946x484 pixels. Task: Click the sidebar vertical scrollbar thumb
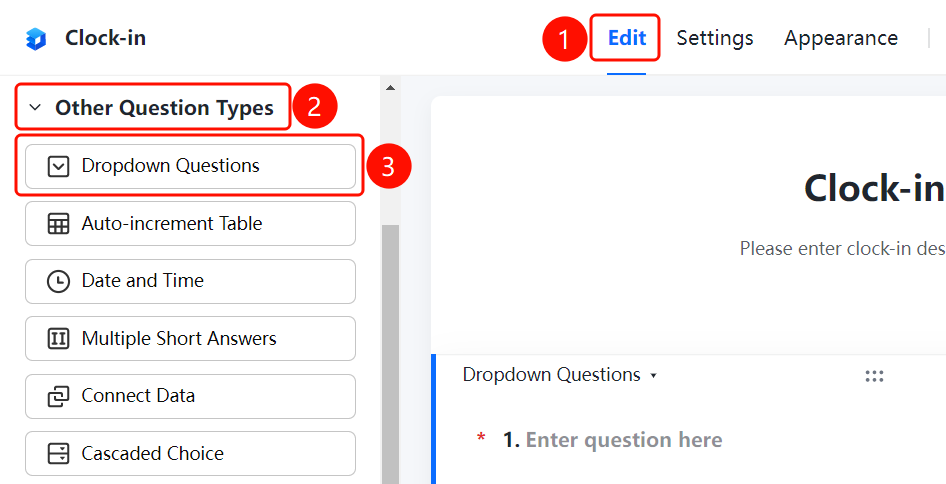point(390,354)
